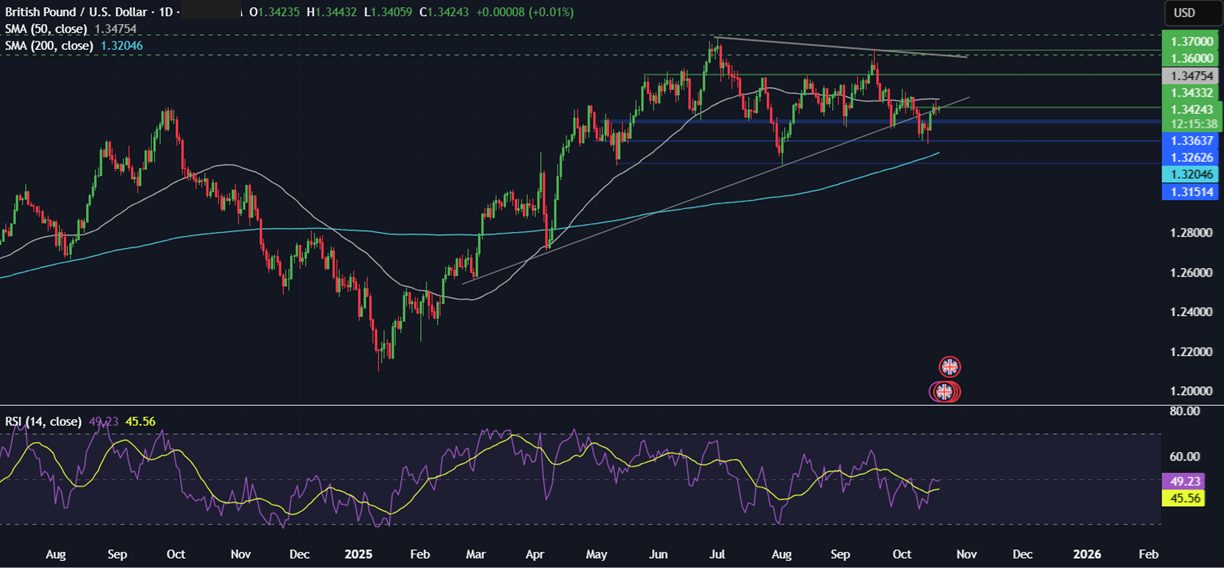Viewport: 1224px width, 568px height.
Task: Click the 2025 label on the time axis
Action: 358,553
